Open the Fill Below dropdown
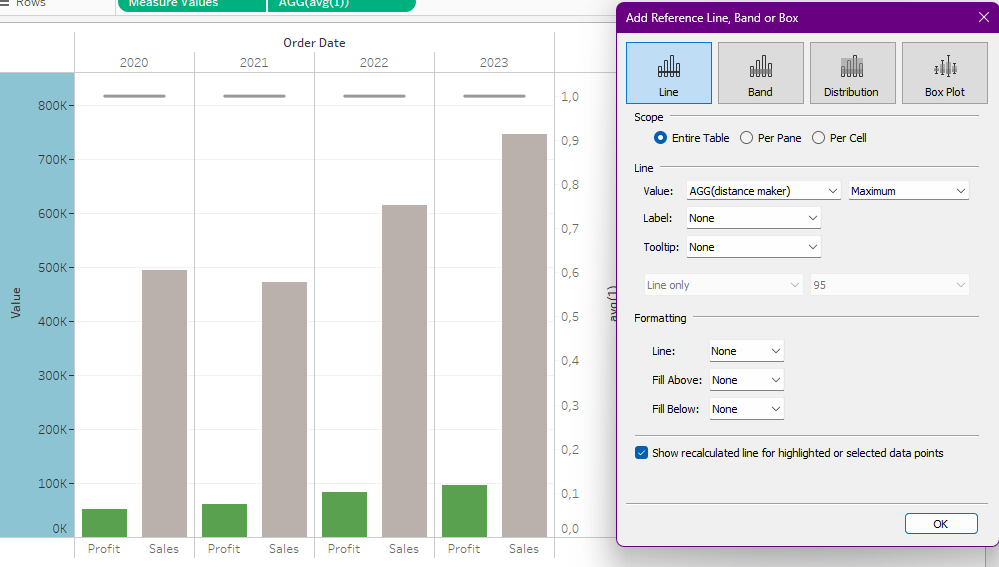 point(746,409)
